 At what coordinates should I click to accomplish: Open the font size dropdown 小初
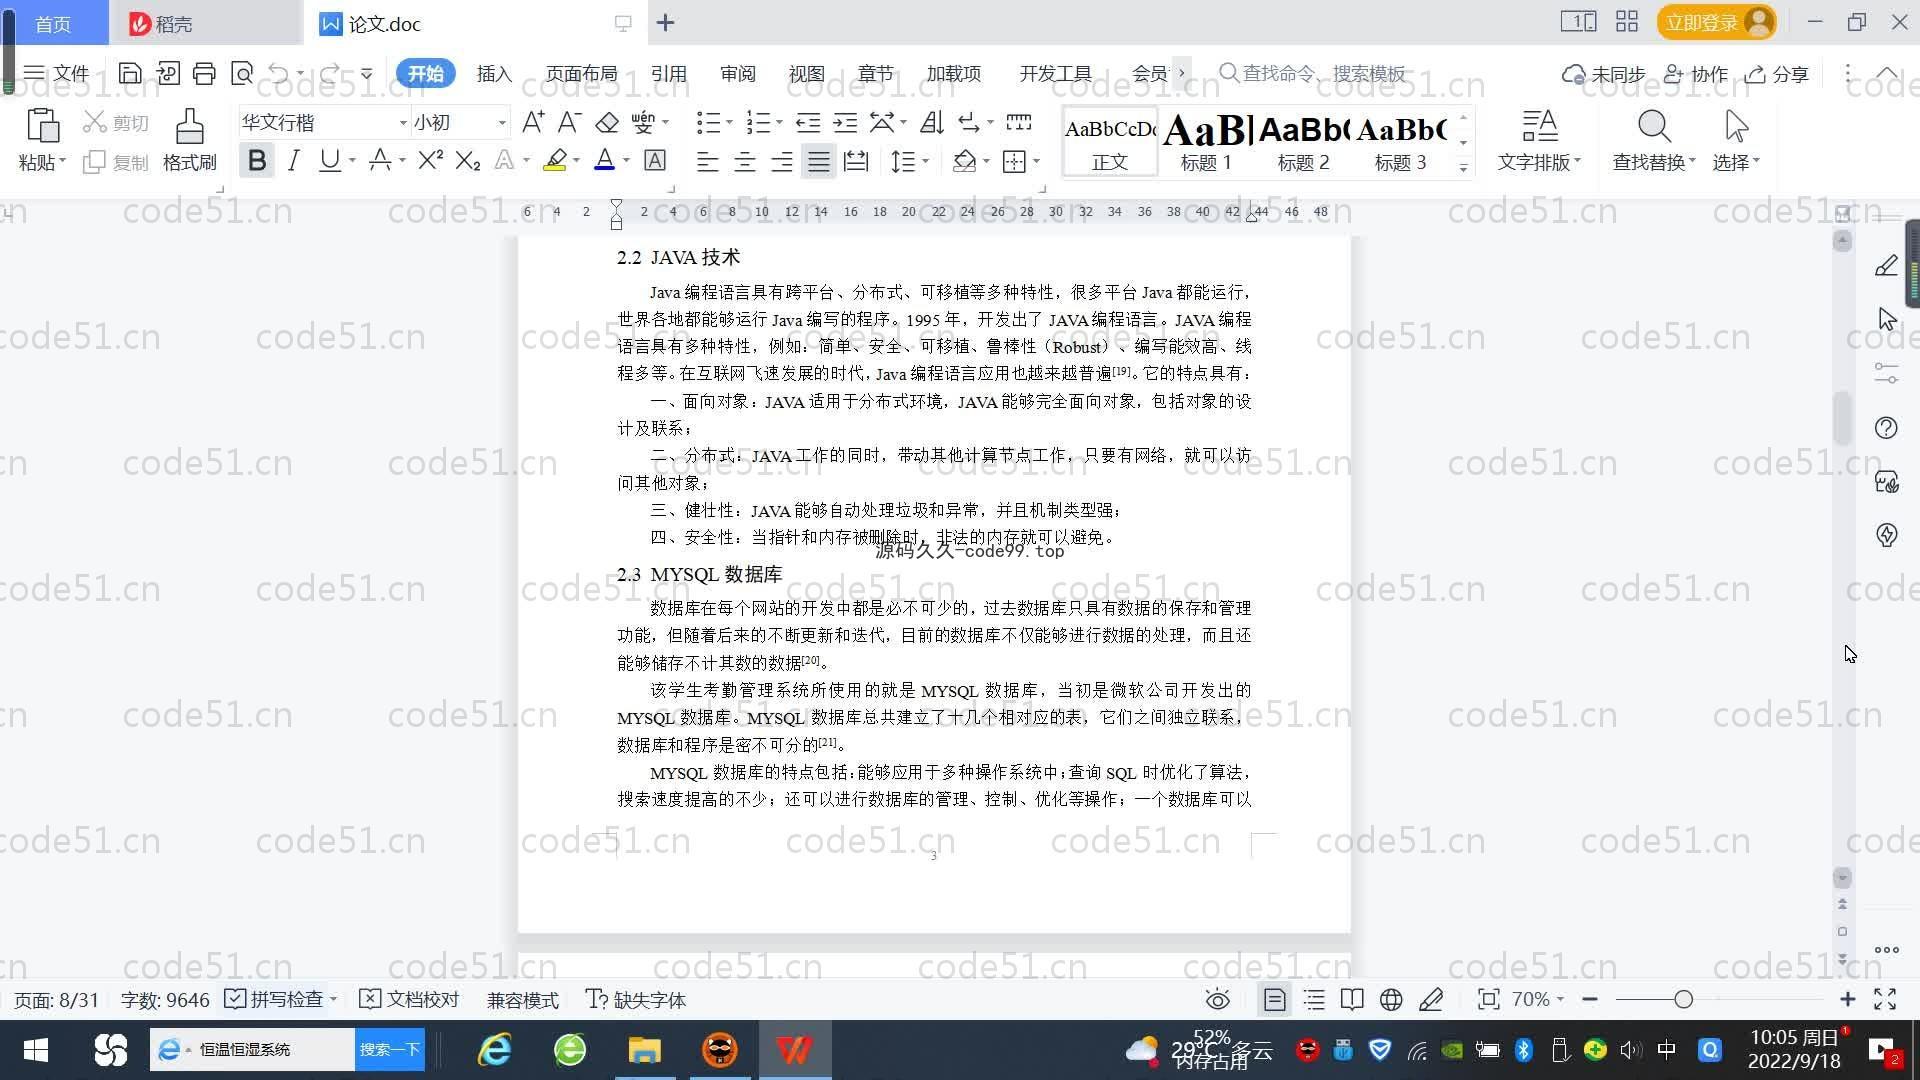point(502,123)
